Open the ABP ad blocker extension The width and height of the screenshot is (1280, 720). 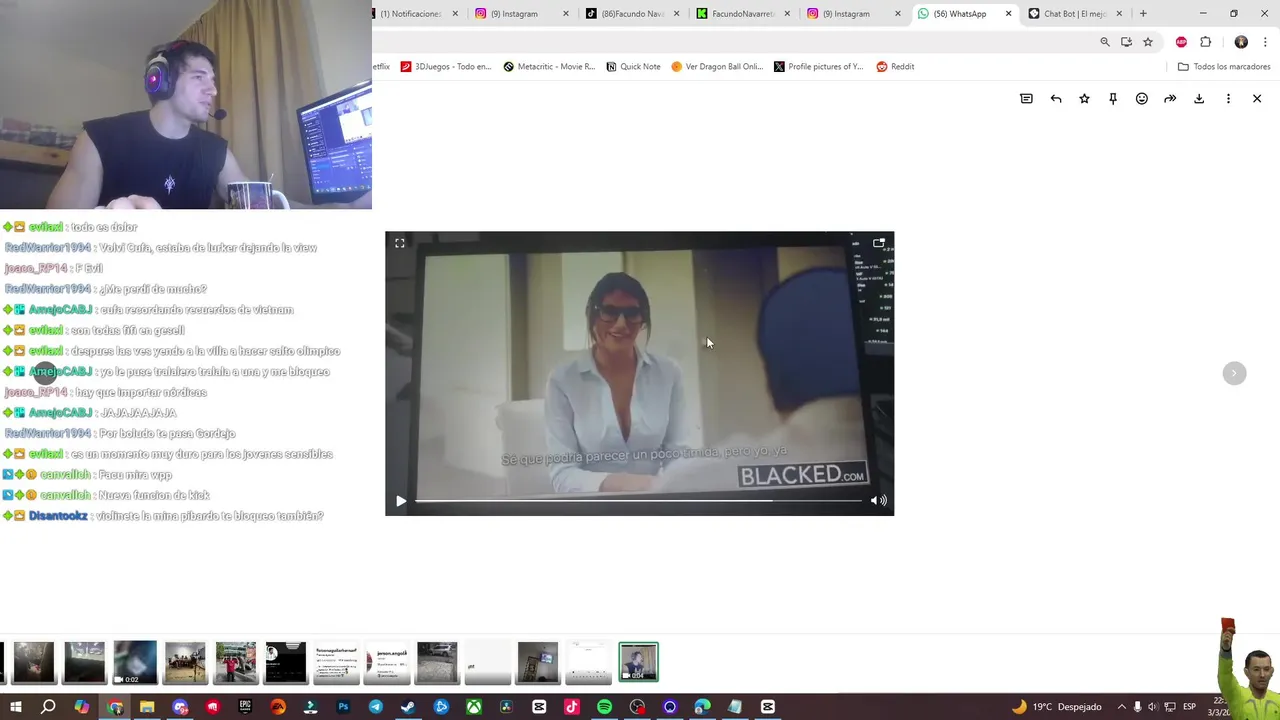pos(1181,42)
